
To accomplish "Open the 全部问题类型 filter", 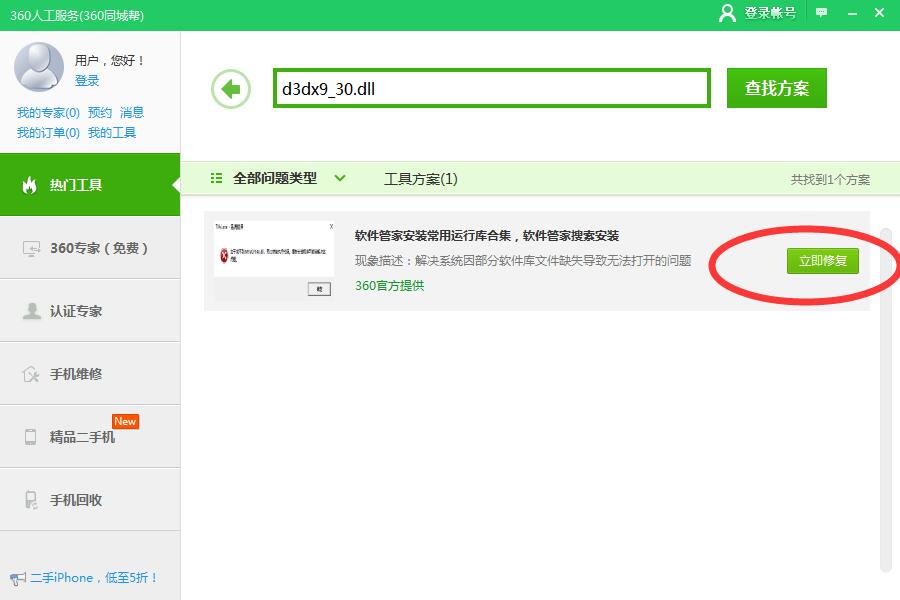I will click(x=275, y=179).
